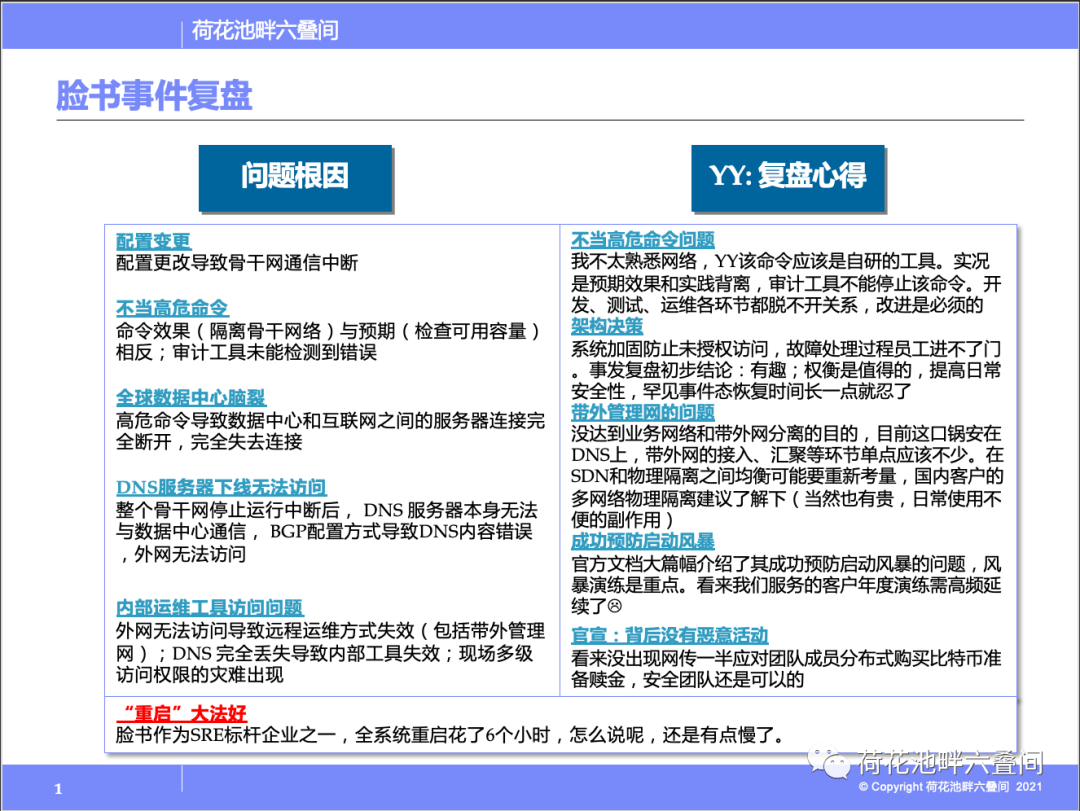Click the sad face emoji after 续了
This screenshot has width=1080, height=811.
point(615,606)
